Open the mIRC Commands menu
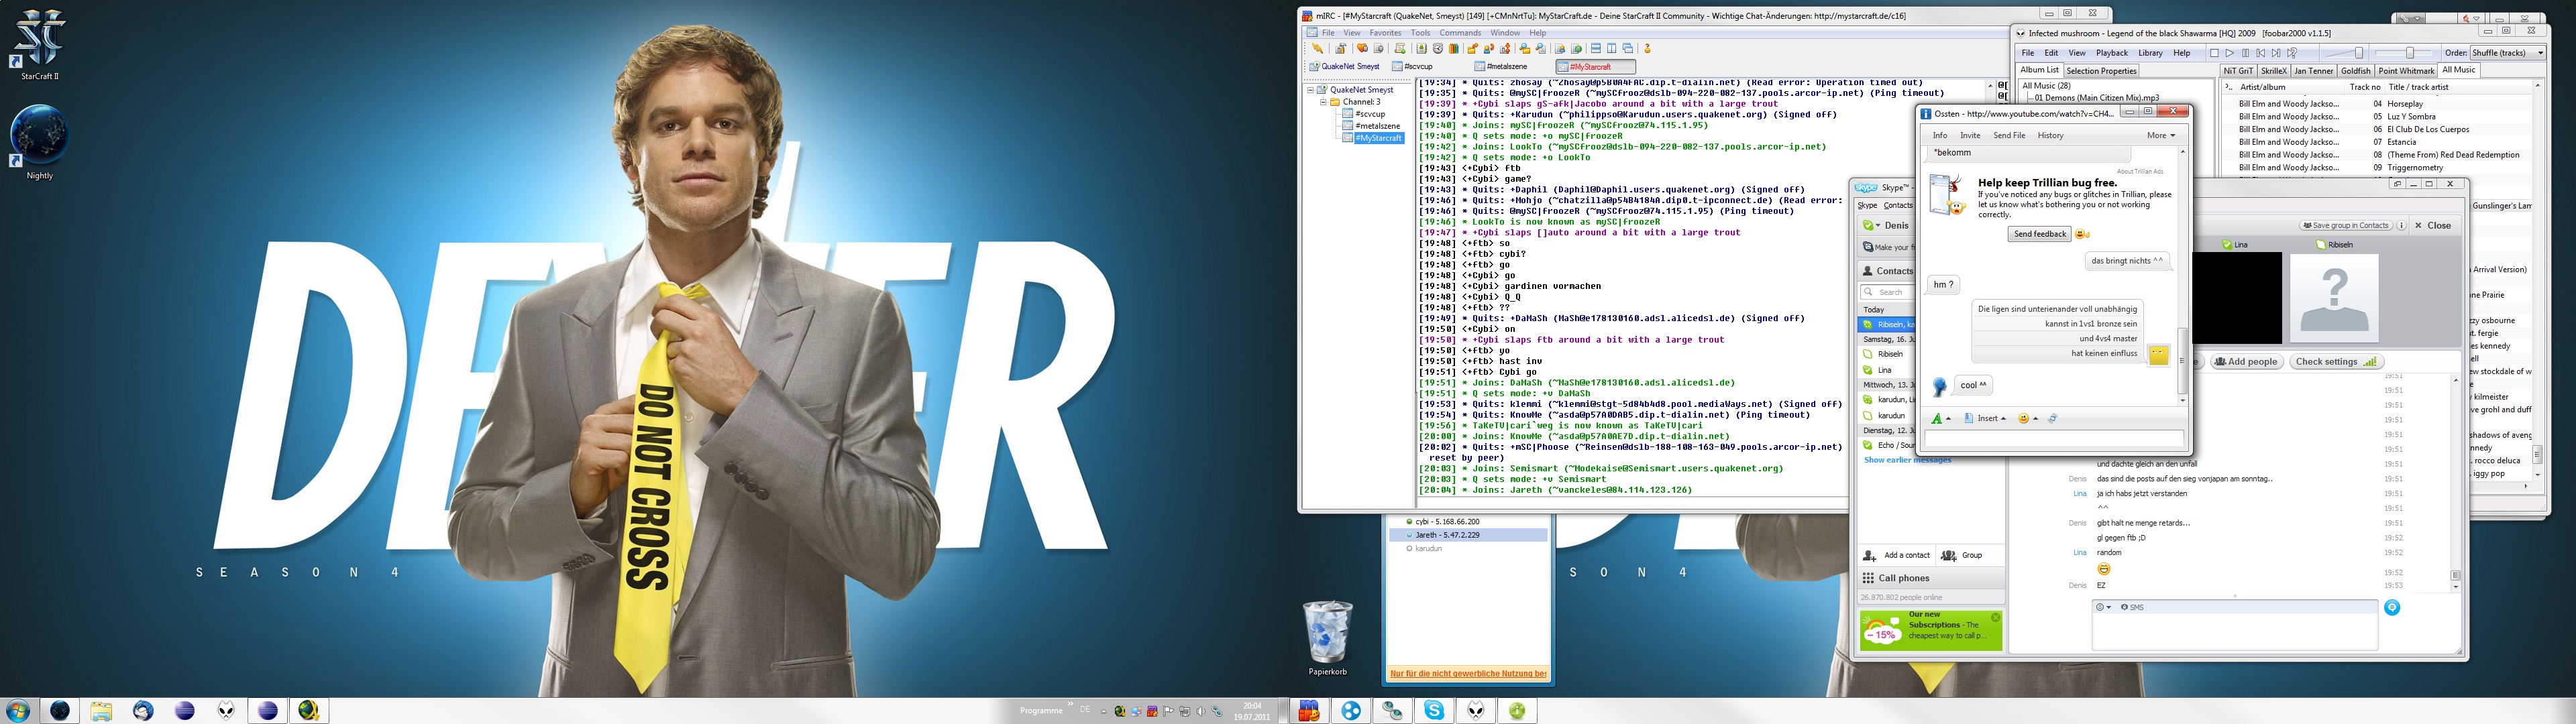 point(1460,33)
